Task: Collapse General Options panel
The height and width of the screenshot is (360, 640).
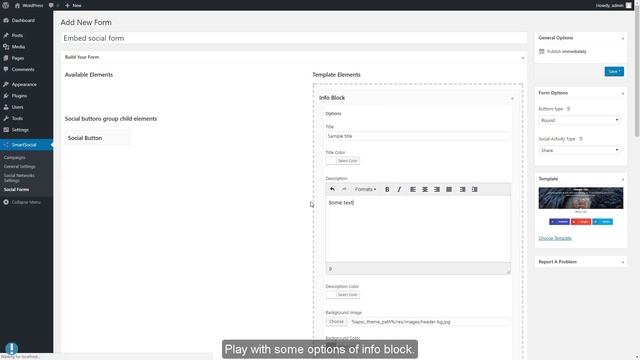Action: click(623, 38)
